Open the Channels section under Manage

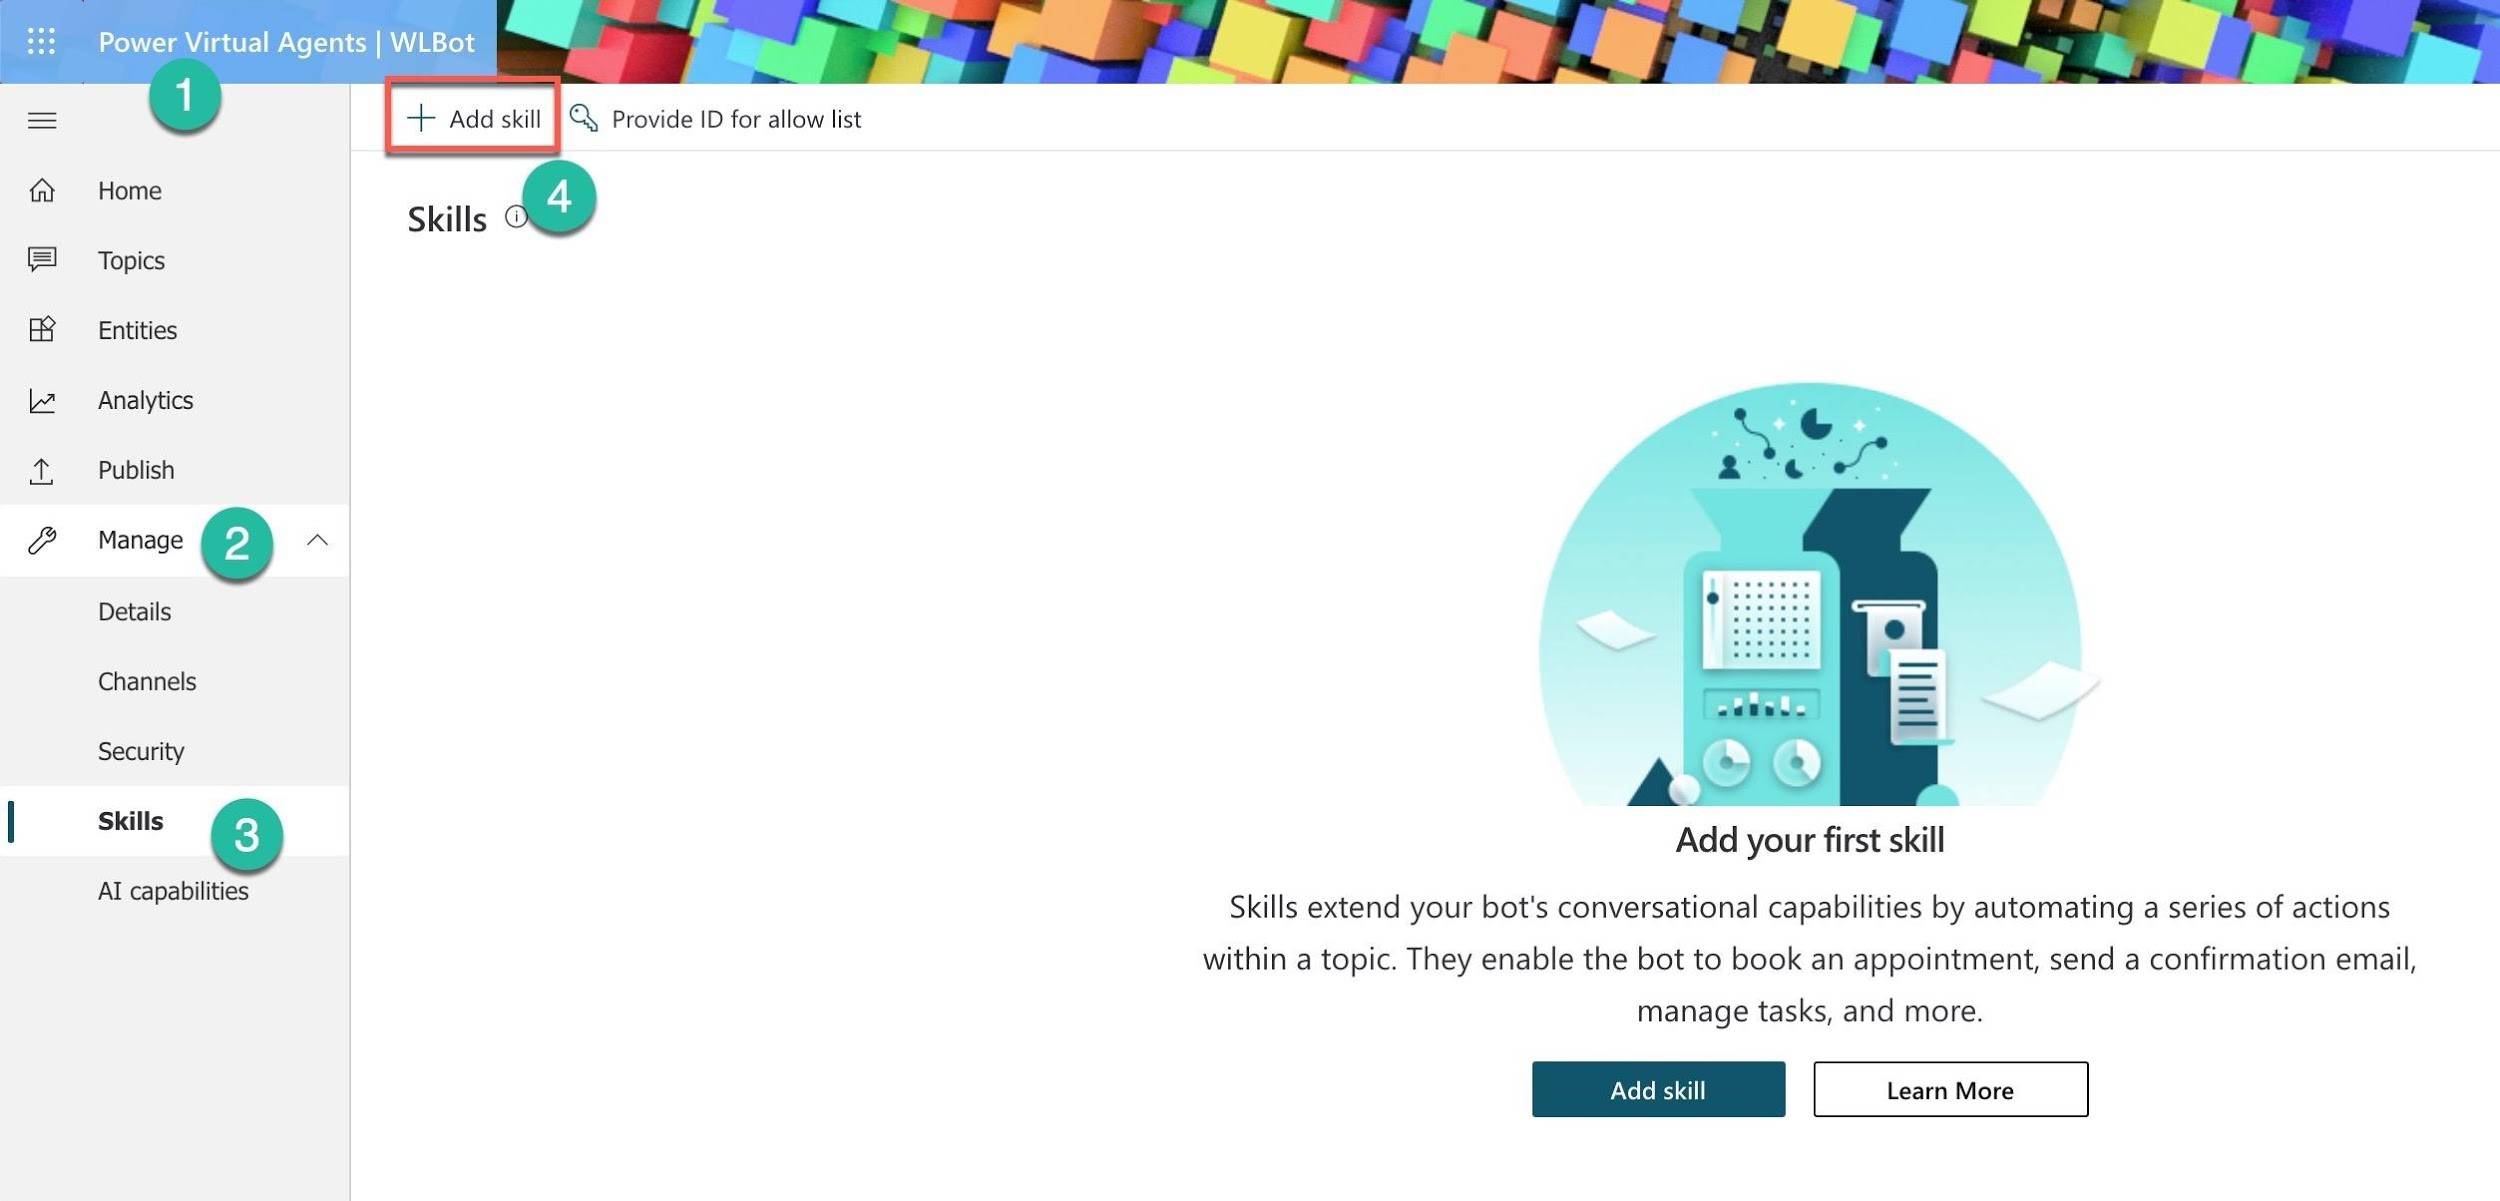pos(145,679)
